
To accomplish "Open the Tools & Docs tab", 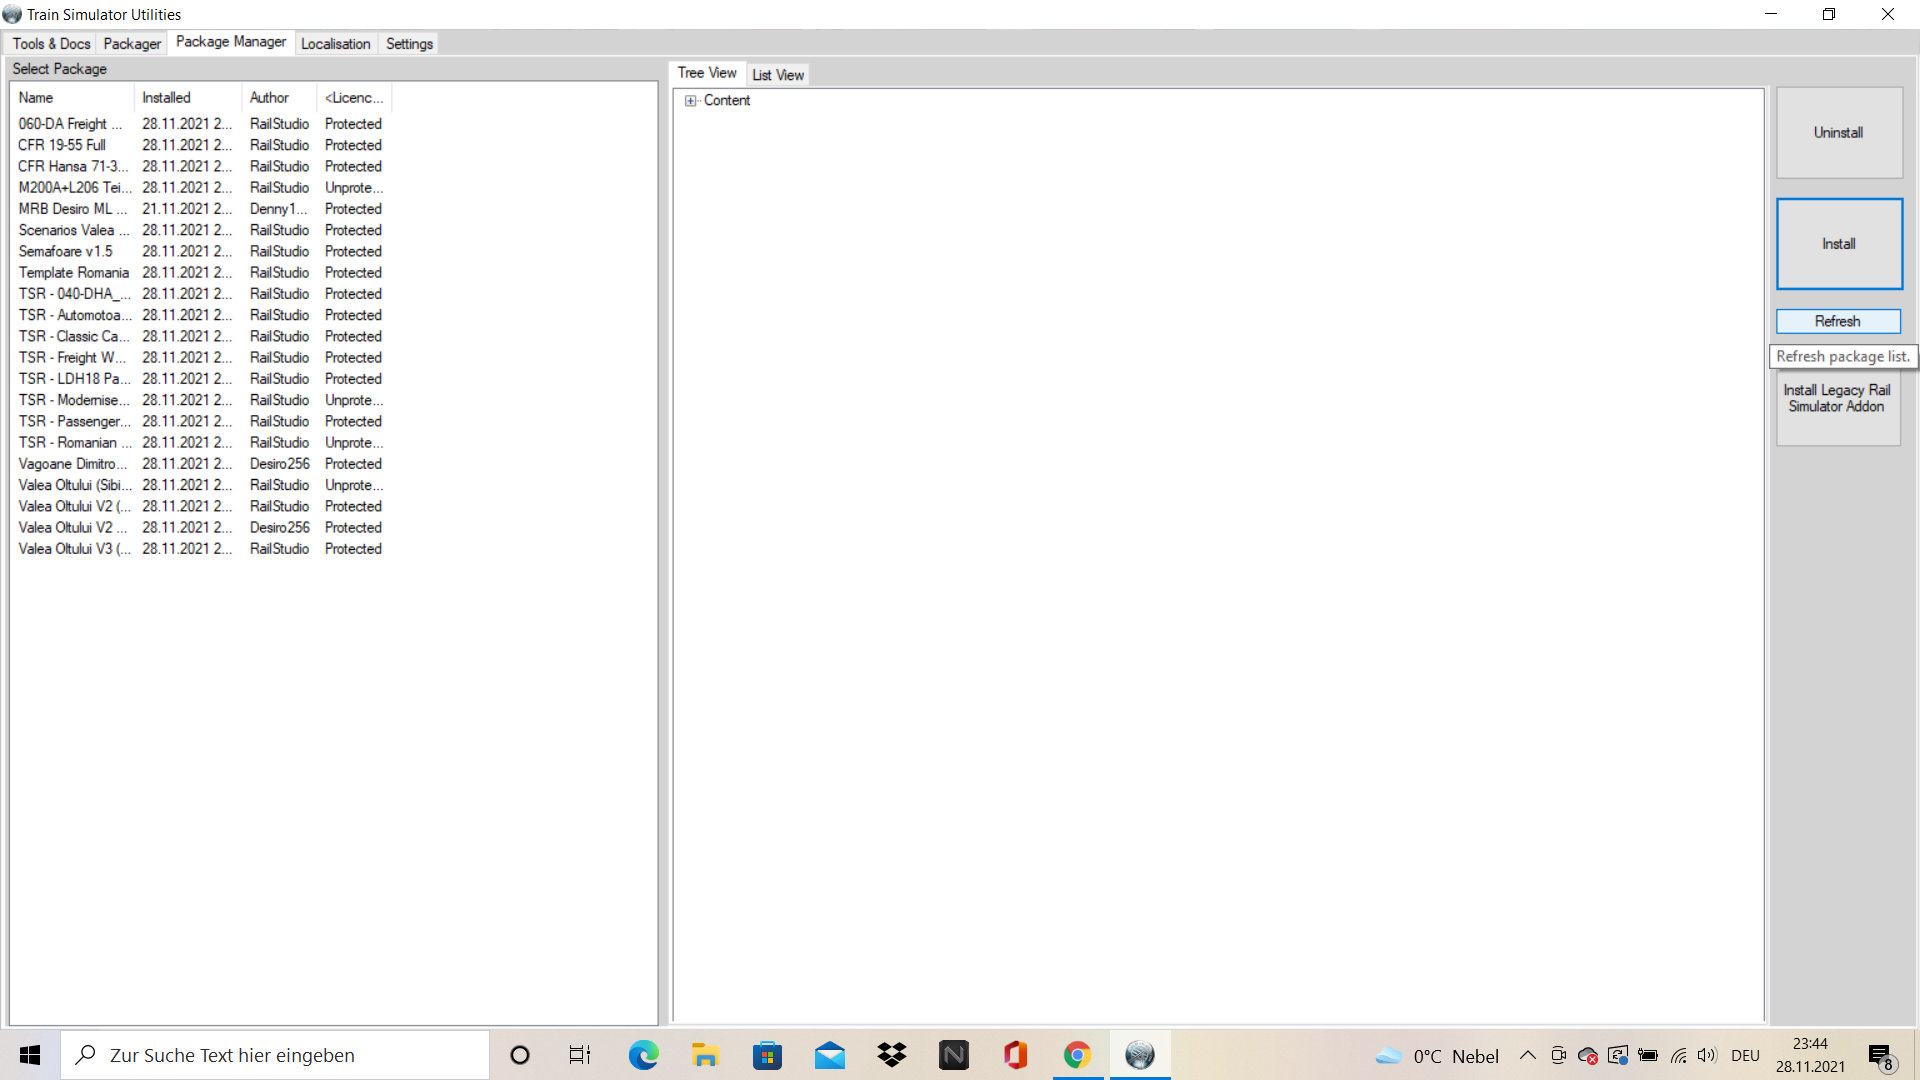I will [x=51, y=44].
